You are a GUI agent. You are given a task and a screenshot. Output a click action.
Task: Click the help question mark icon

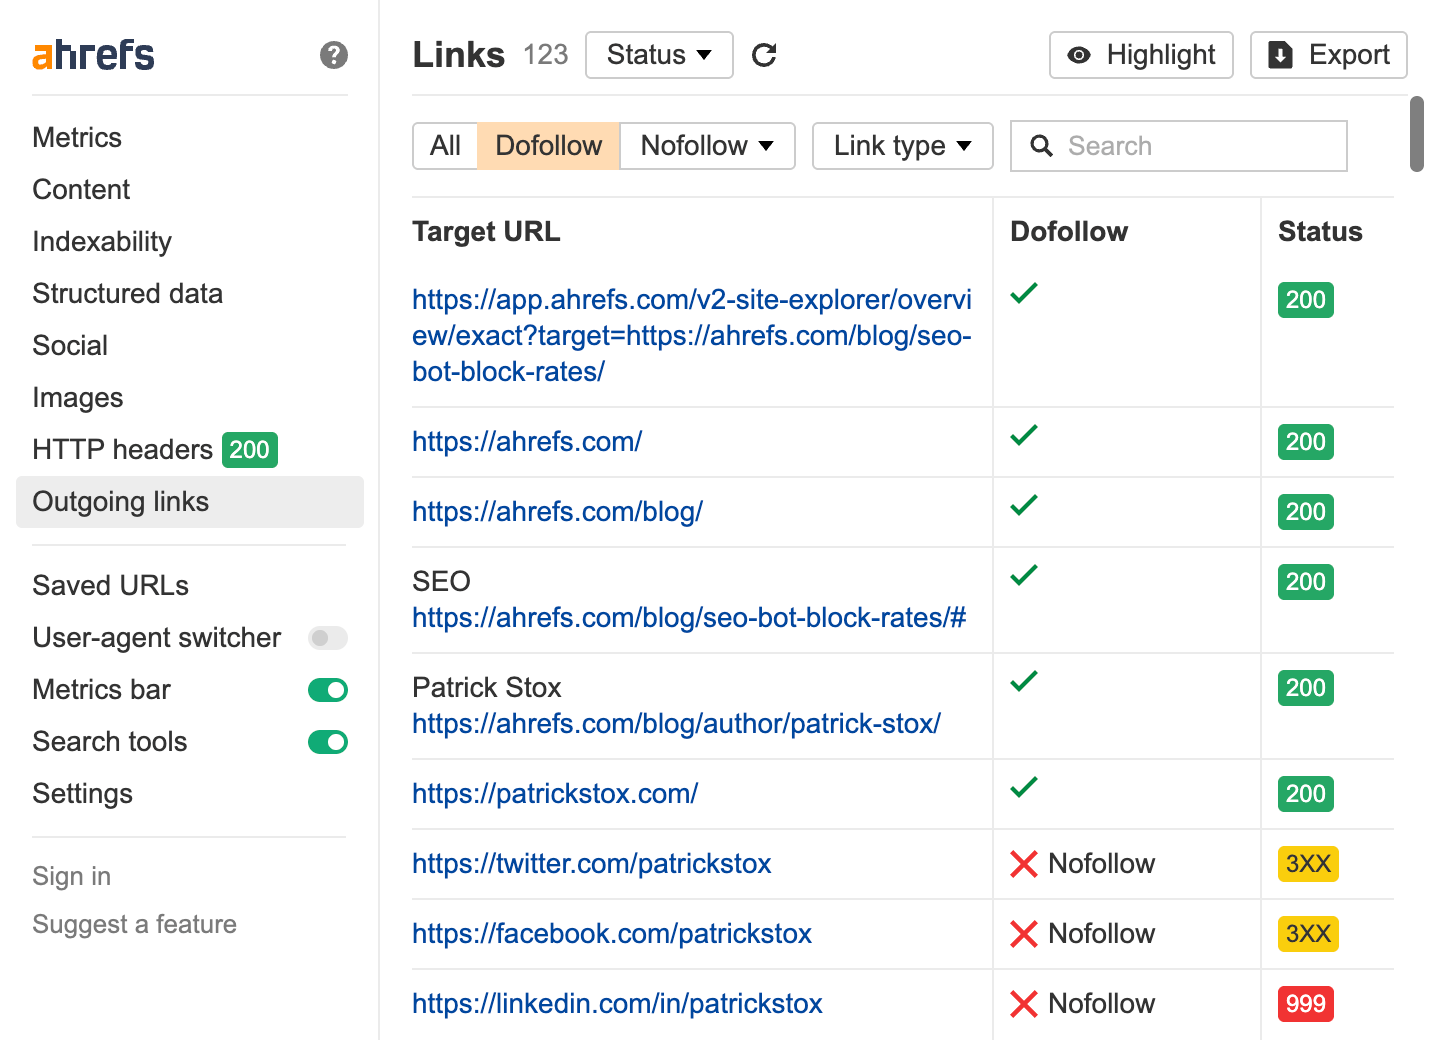[334, 55]
